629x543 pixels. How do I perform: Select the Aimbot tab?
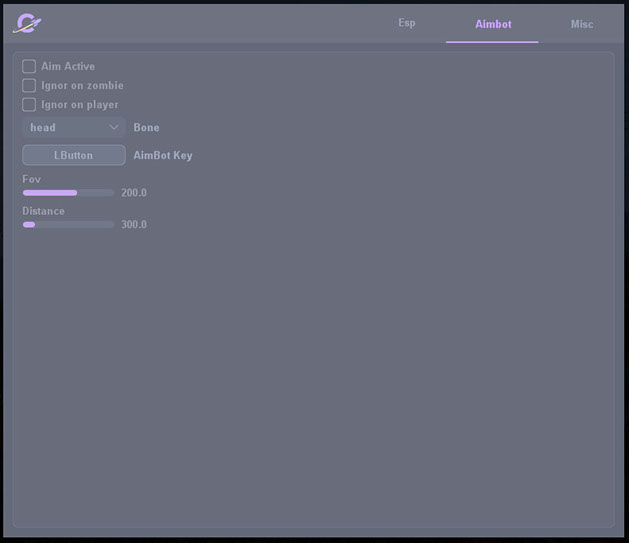[493, 24]
